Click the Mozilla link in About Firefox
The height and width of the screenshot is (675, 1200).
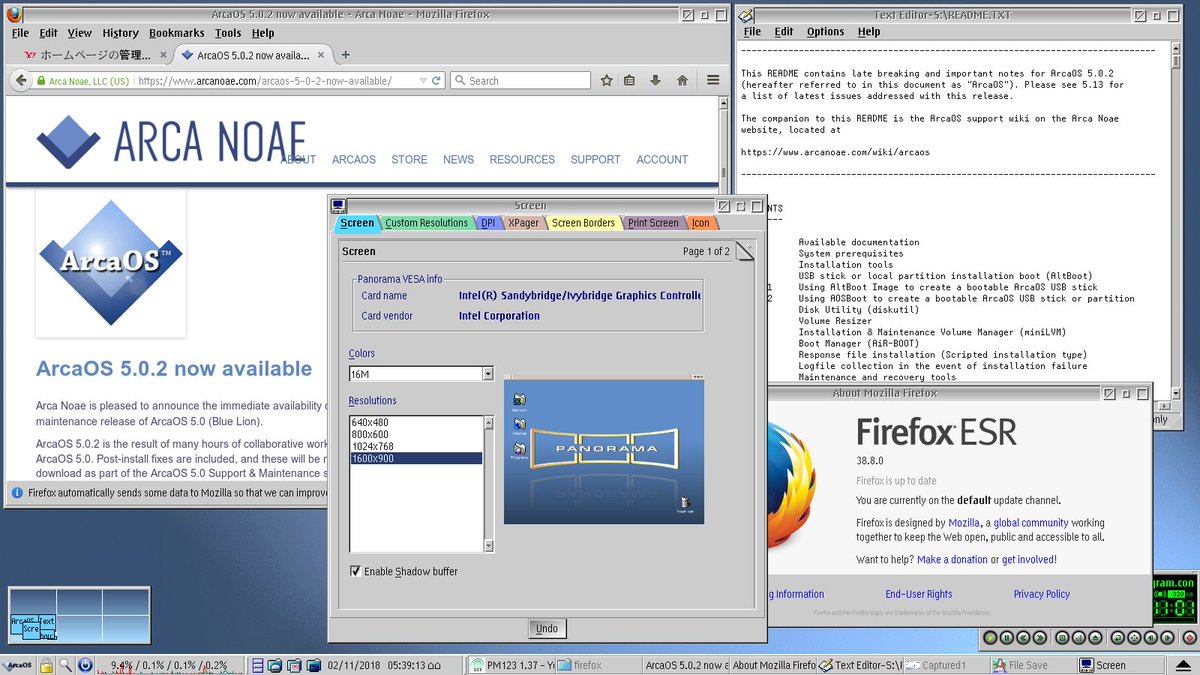click(x=964, y=523)
